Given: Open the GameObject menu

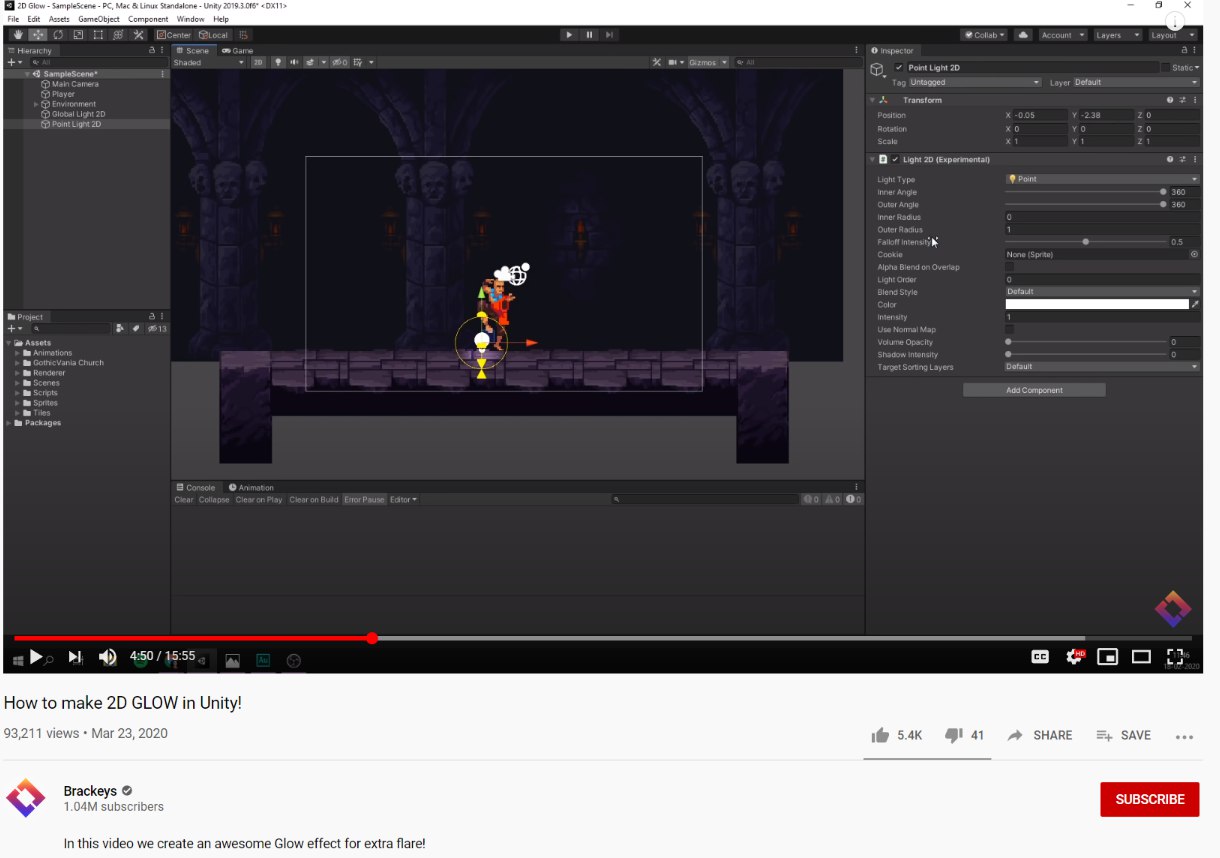Looking at the screenshot, I should 98,19.
